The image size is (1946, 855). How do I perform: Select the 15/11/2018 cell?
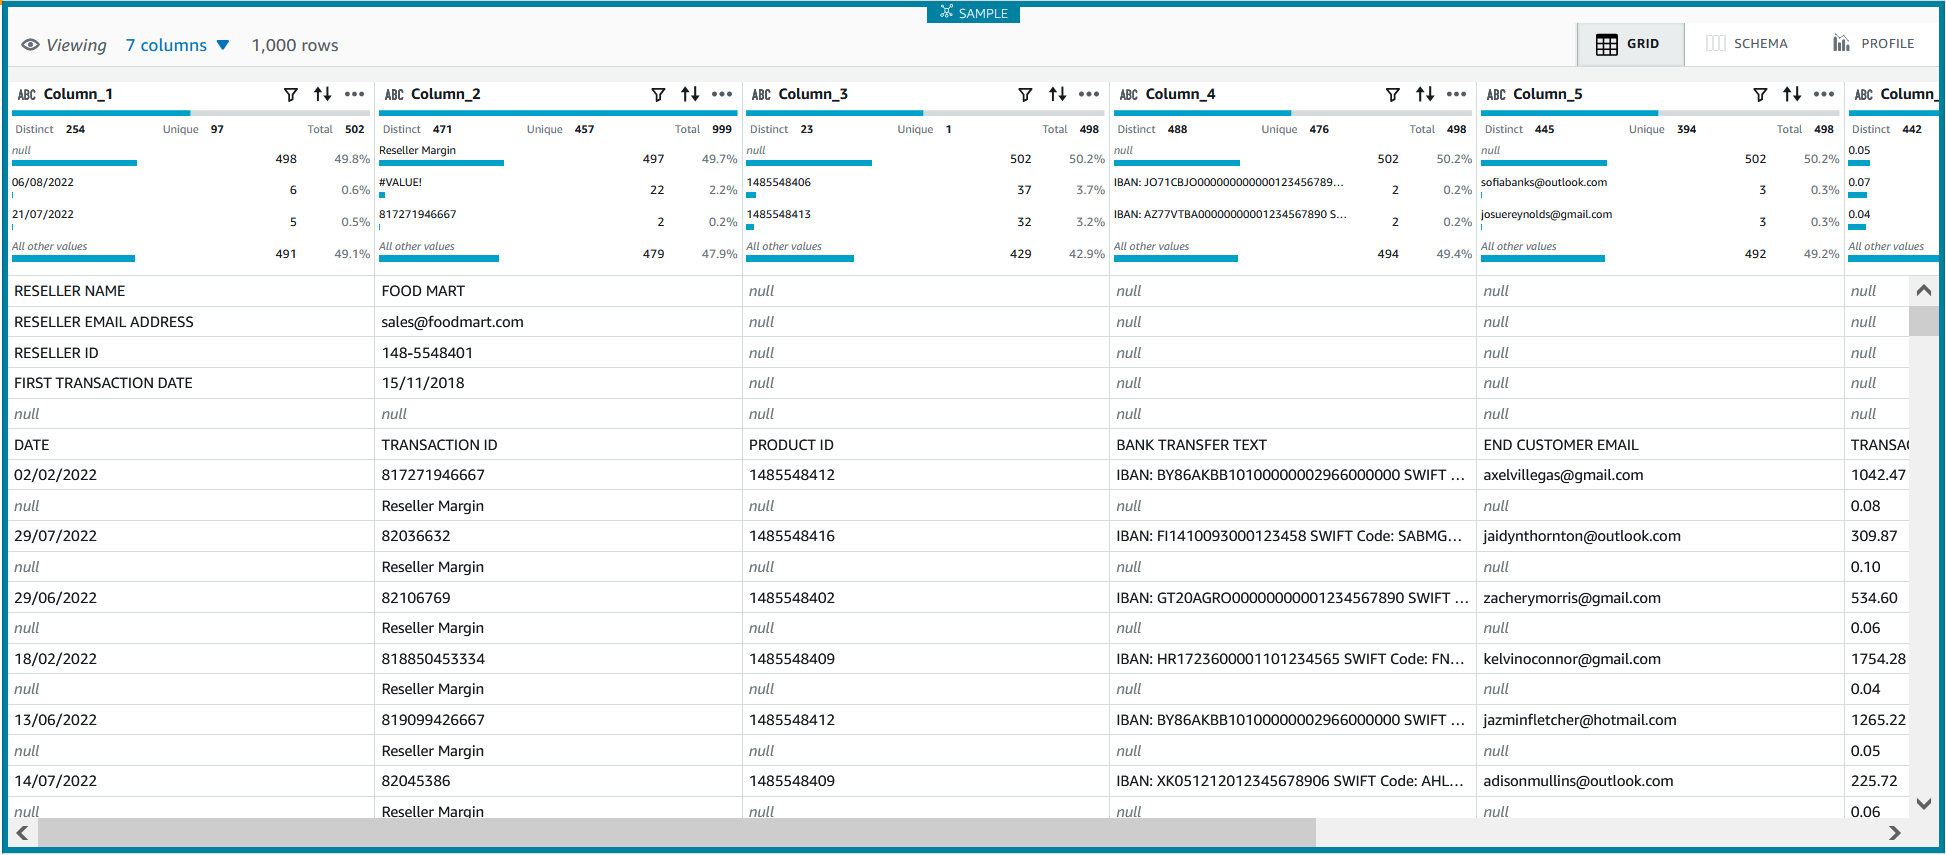point(558,383)
